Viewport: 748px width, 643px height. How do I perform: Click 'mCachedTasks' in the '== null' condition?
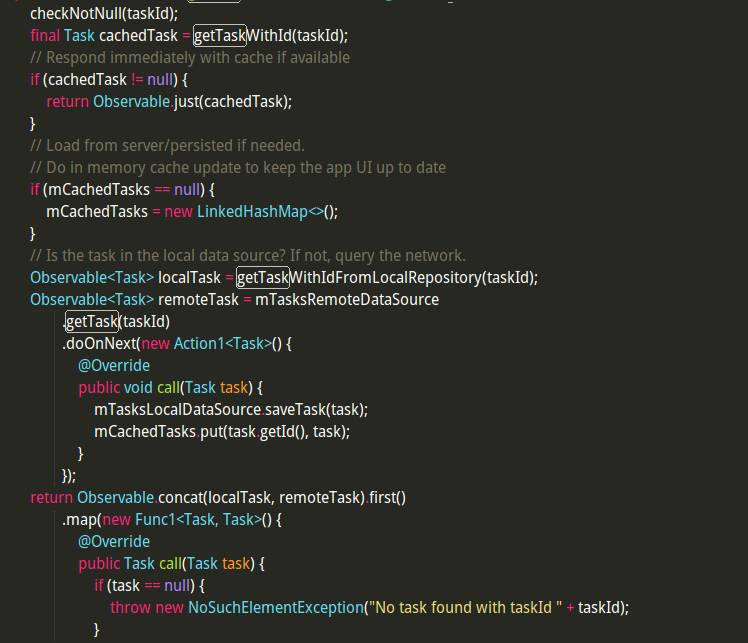[x=99, y=189]
